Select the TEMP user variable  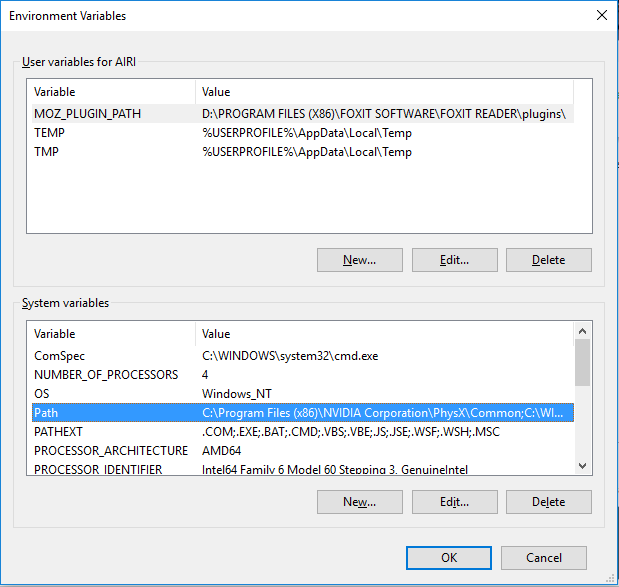pyautogui.click(x=50, y=133)
